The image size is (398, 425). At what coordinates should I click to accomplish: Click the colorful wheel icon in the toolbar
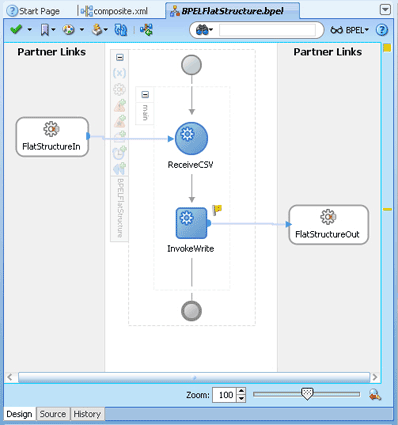(69, 30)
